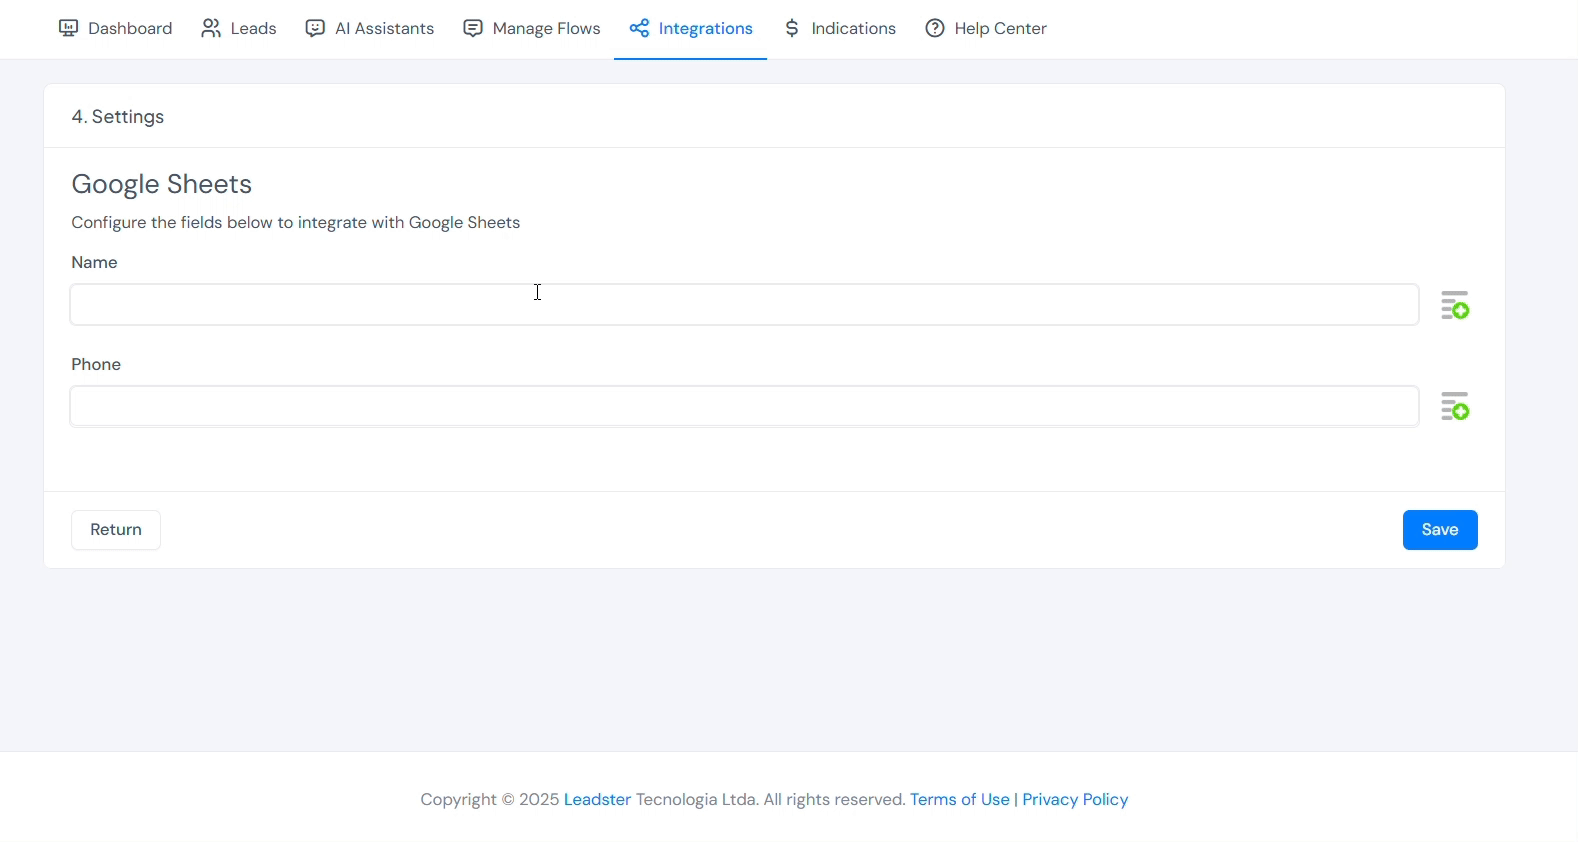Screen dimensions: 1578x842
Task: Click the 'Name' field label
Action: 95,262
